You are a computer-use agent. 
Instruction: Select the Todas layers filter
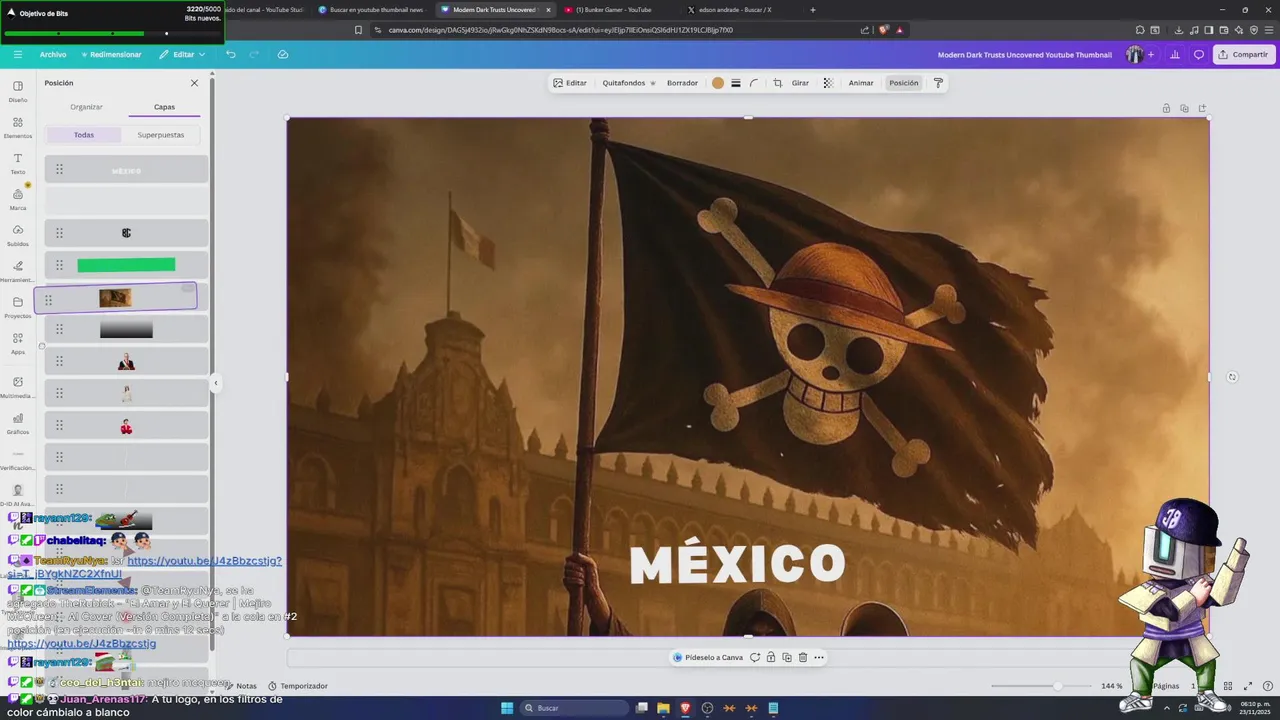pyautogui.click(x=84, y=134)
